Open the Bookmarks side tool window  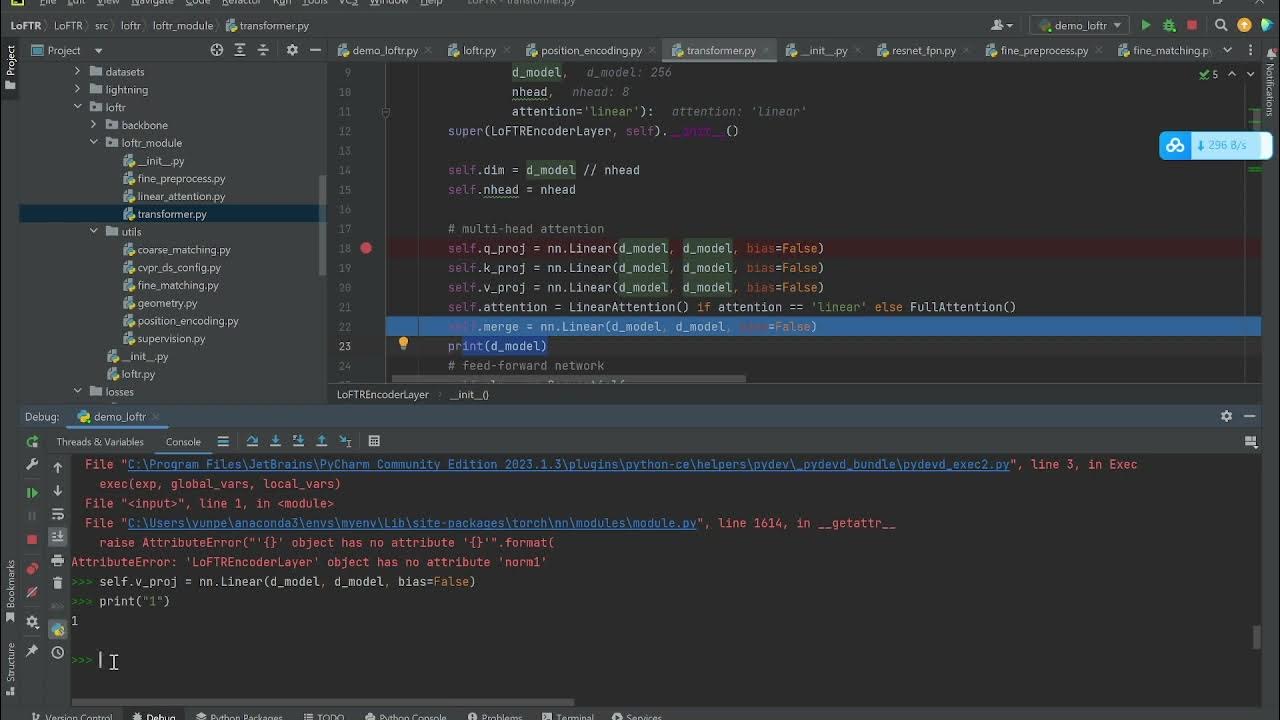[x=11, y=590]
